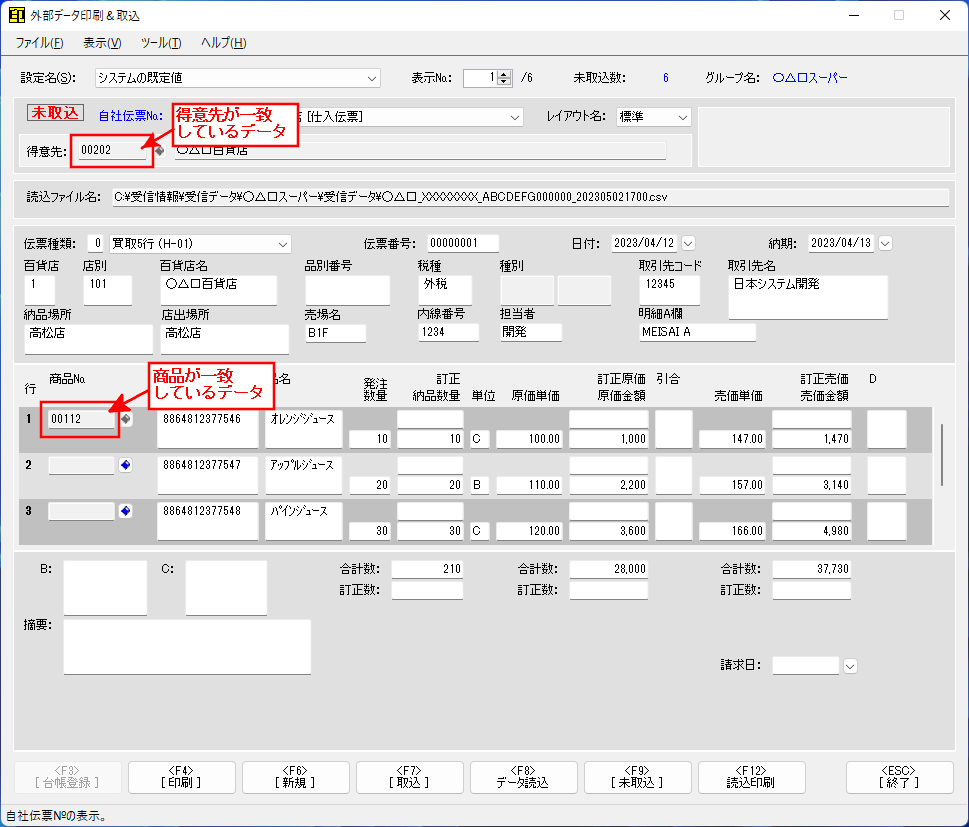The height and width of the screenshot is (827, 969).
Task: Click the C: memo box
Action: pos(226,588)
